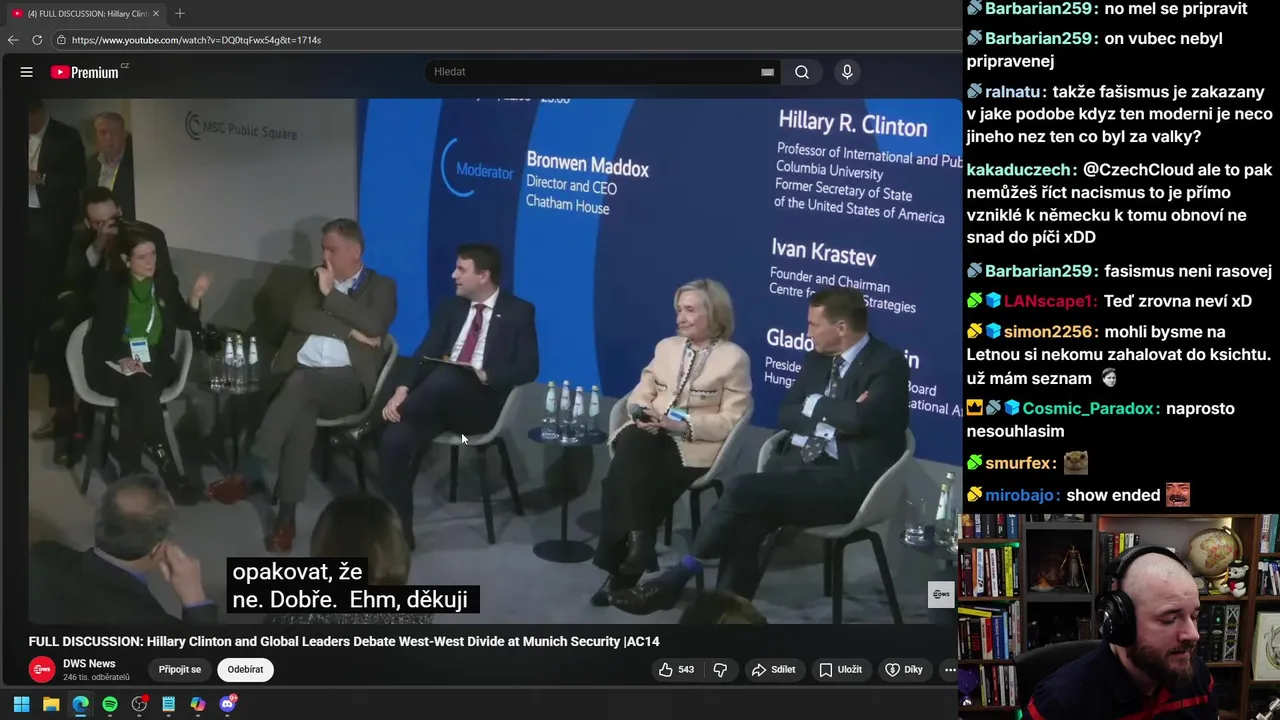Viewport: 1280px width, 720px height.
Task: Click chat username simon2256
Action: click(1048, 331)
